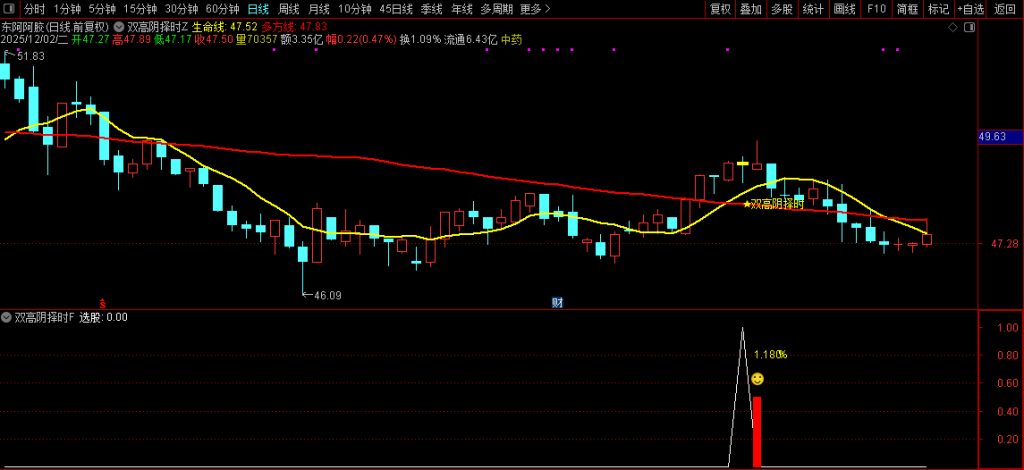Click the 叠加 overlay button
1024x470 pixels.
pos(750,9)
